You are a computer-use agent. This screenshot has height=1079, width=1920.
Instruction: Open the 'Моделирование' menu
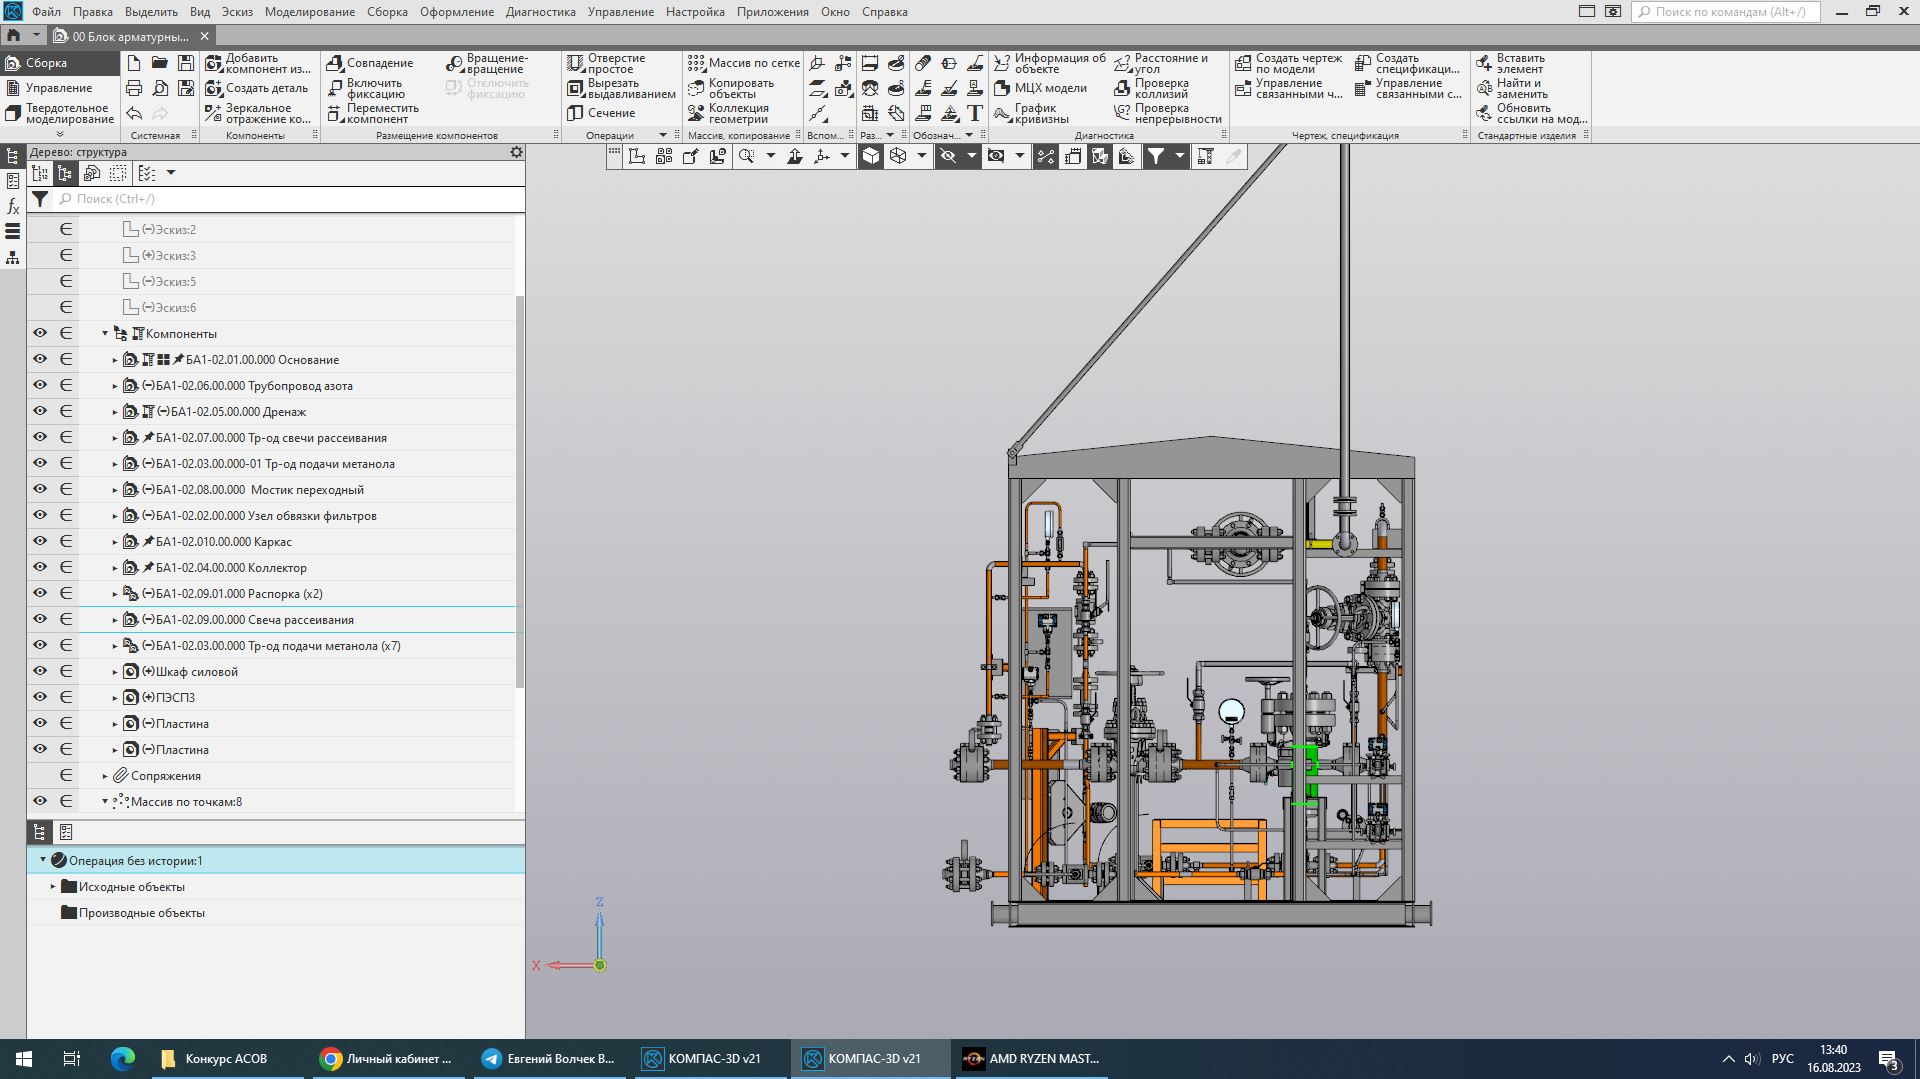(x=309, y=12)
